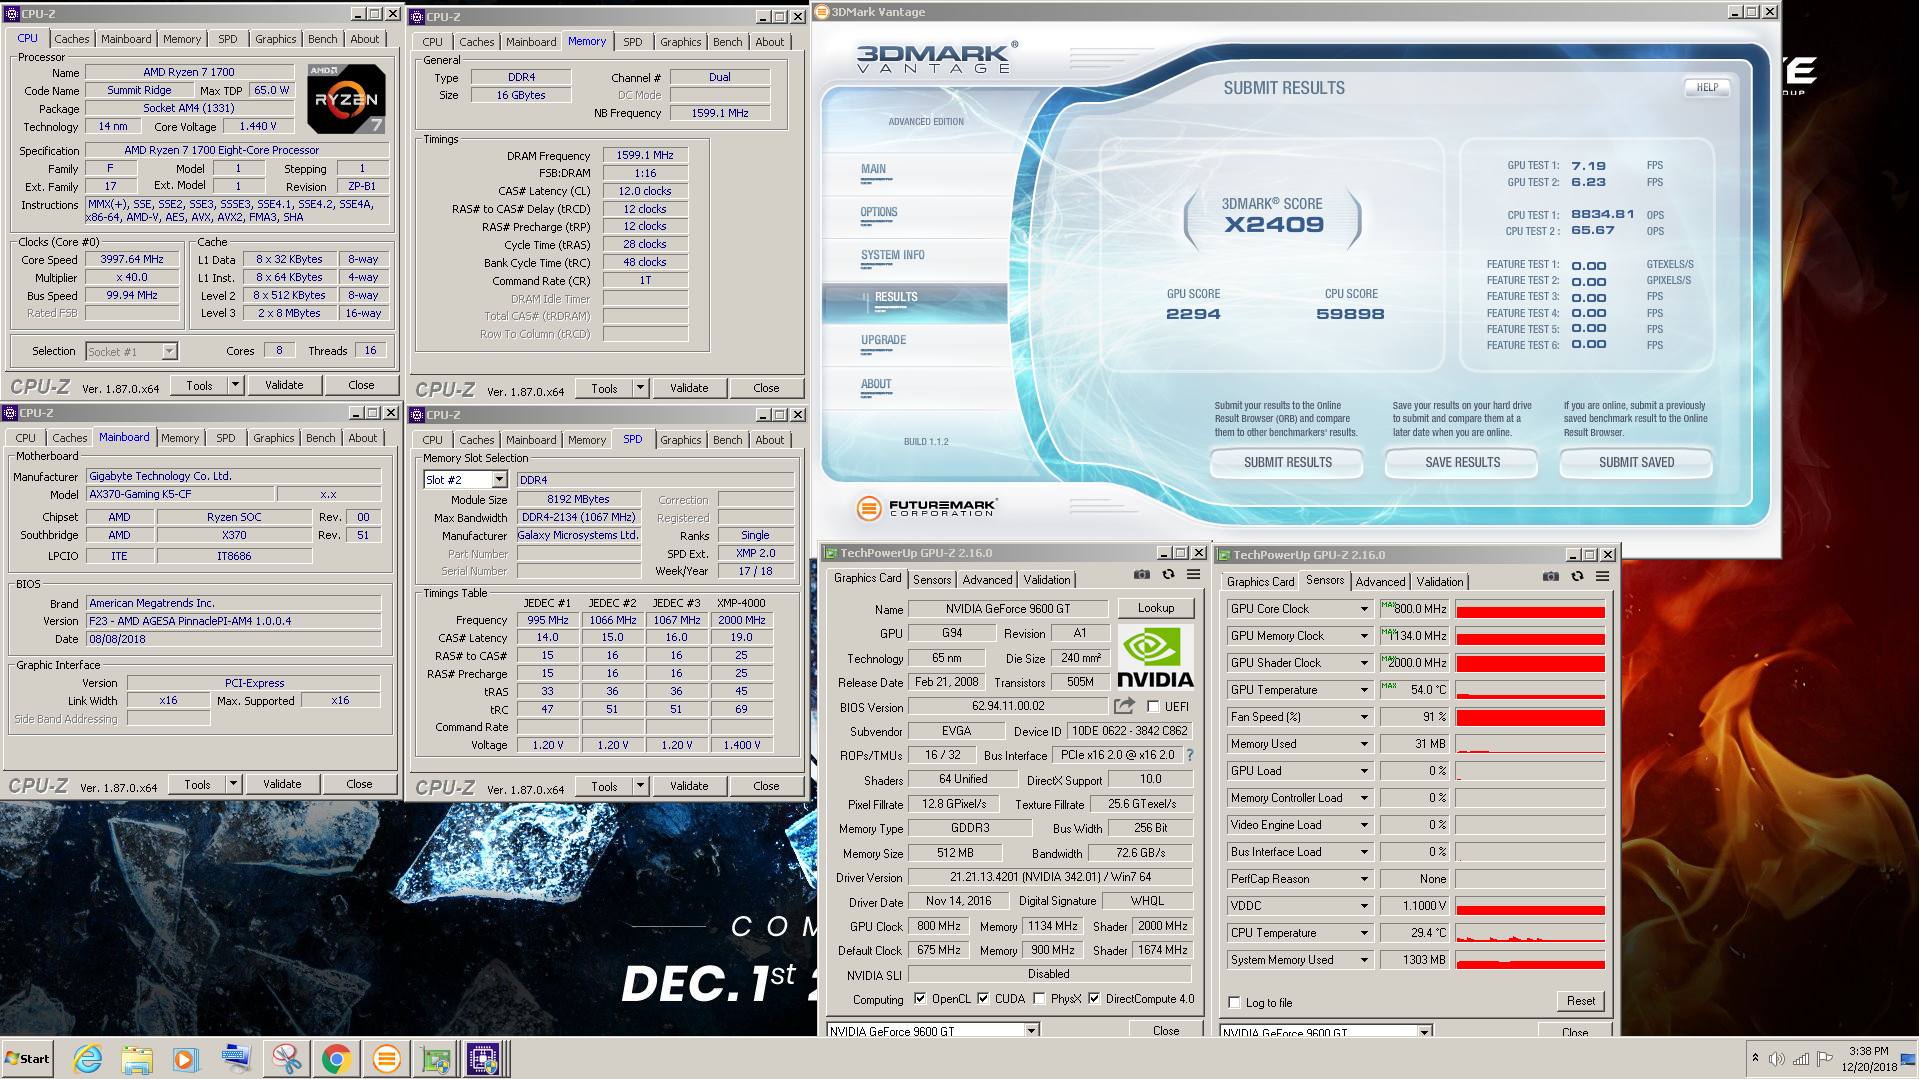
Task: Open SYSTEM INFO in 3DMark Vantage menu
Action: coord(892,256)
